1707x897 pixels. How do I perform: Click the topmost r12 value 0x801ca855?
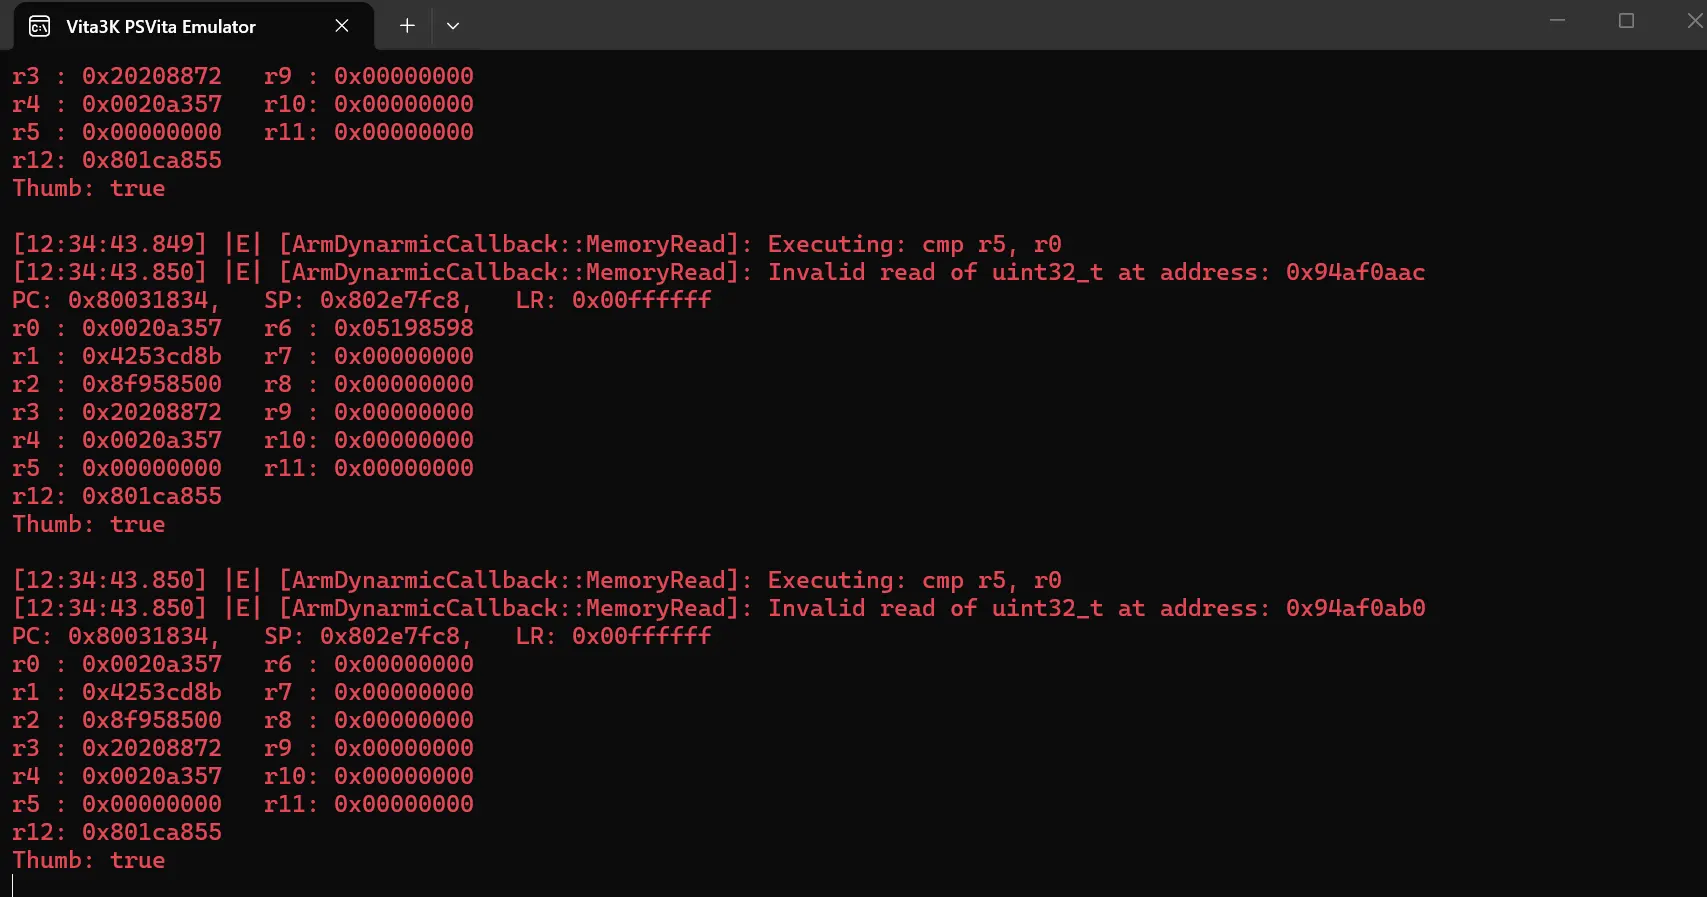(x=152, y=160)
